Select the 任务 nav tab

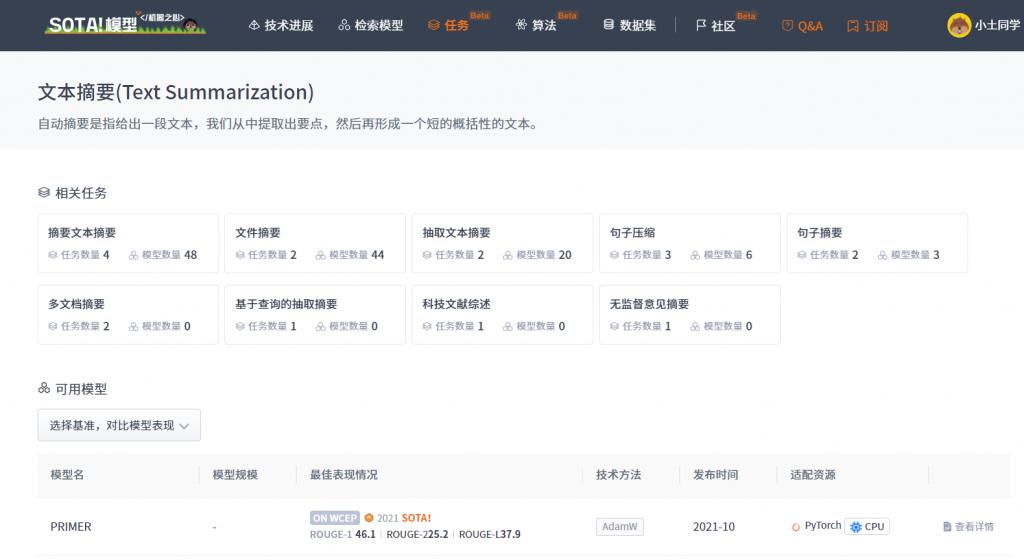[448, 25]
